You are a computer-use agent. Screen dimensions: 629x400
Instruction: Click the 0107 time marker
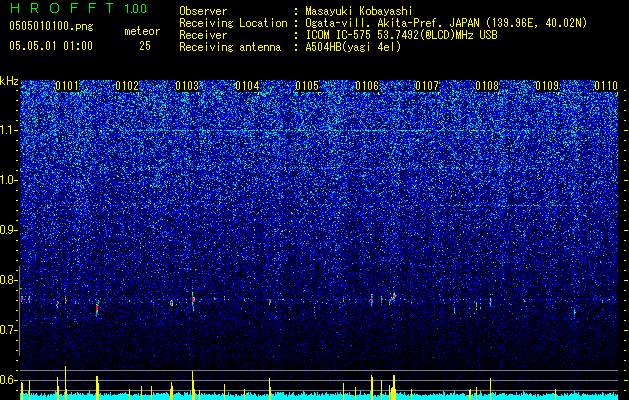pyautogui.click(x=427, y=86)
